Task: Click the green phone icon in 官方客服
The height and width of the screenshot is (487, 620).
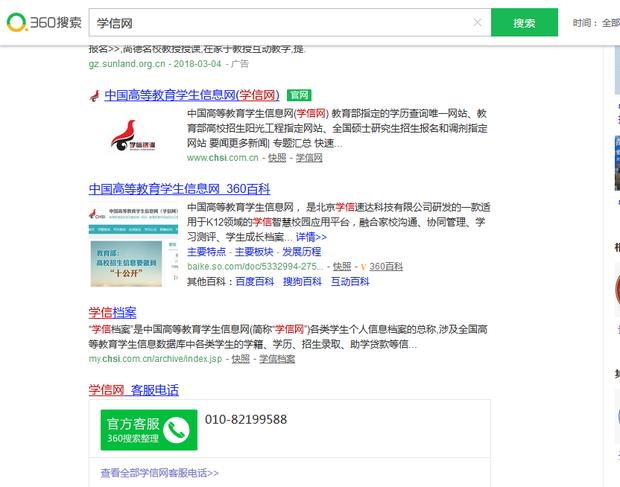Action: [177, 429]
